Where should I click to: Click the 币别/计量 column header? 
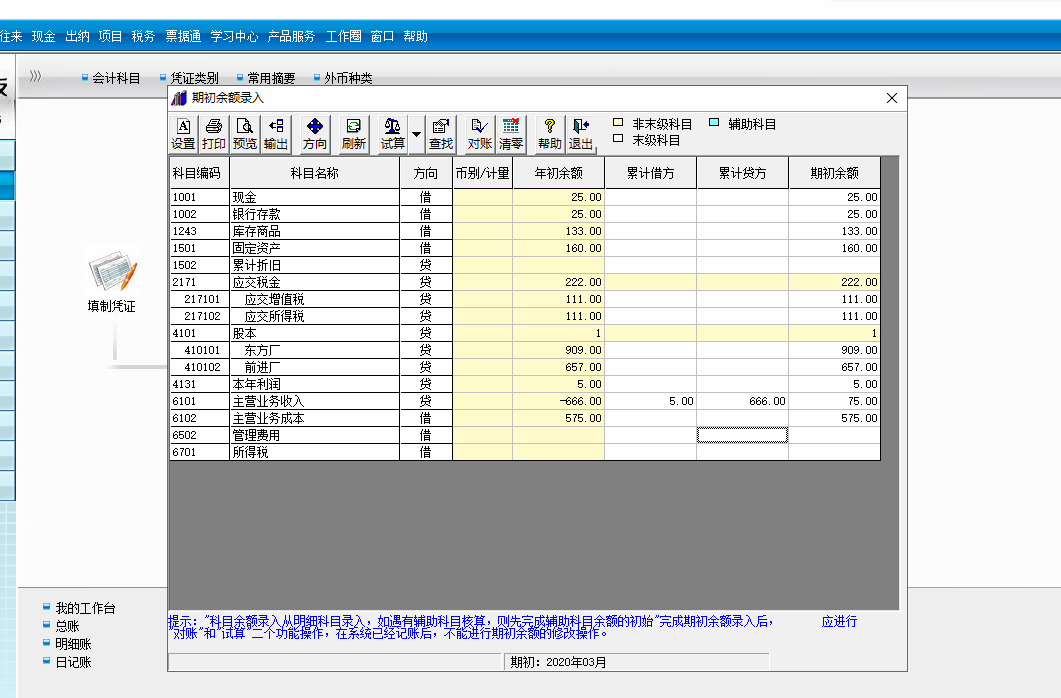482,172
